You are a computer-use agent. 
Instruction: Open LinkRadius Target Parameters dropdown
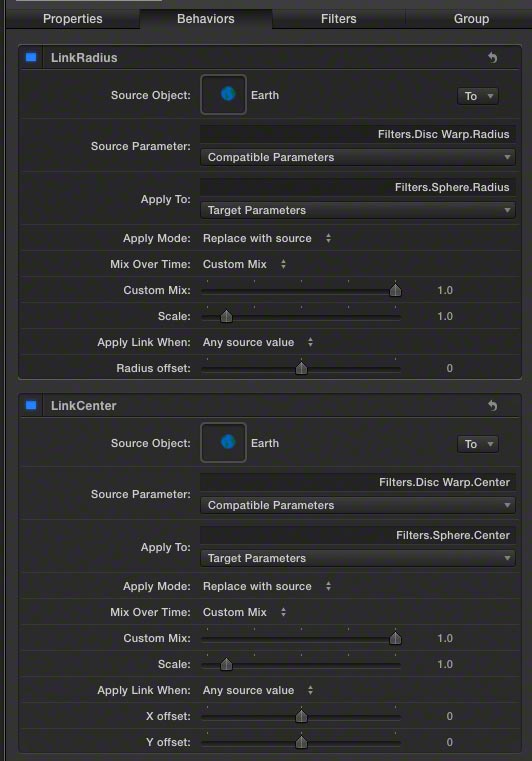358,210
